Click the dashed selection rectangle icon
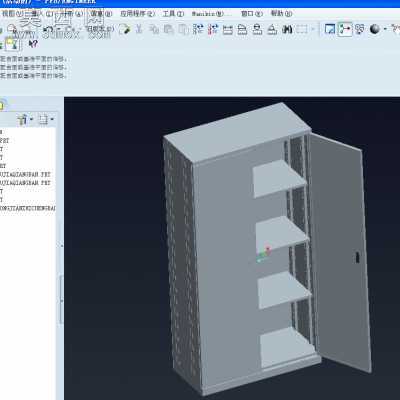Screen dimensions: 400x400 click(x=302, y=29)
